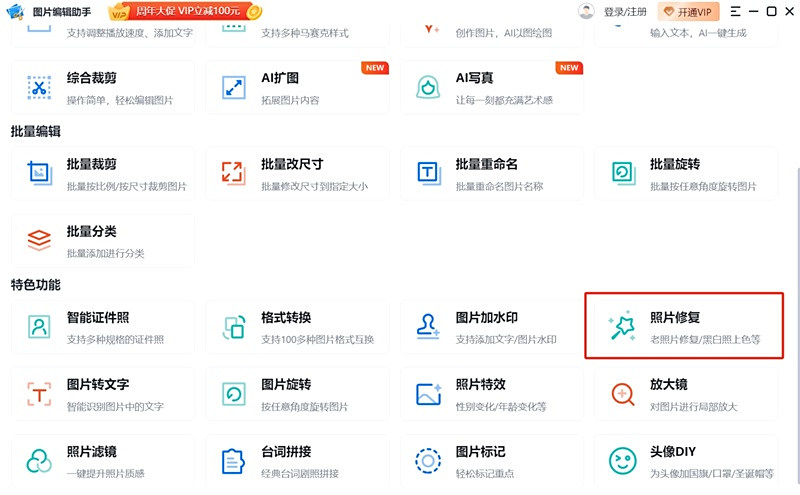This screenshot has height=495, width=800.
Task: Click the 格式转换 convert icon
Action: pos(234,327)
